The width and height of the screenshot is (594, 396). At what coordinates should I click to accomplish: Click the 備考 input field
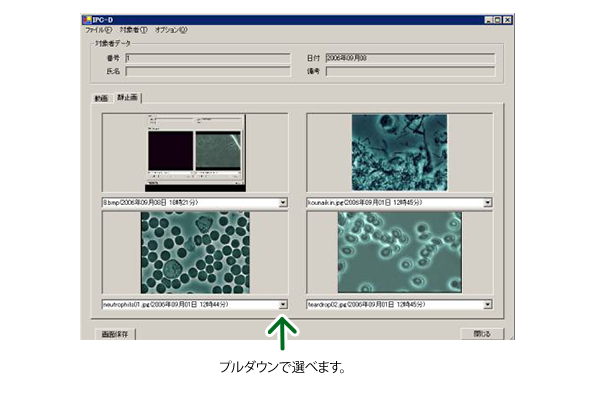tap(410, 71)
